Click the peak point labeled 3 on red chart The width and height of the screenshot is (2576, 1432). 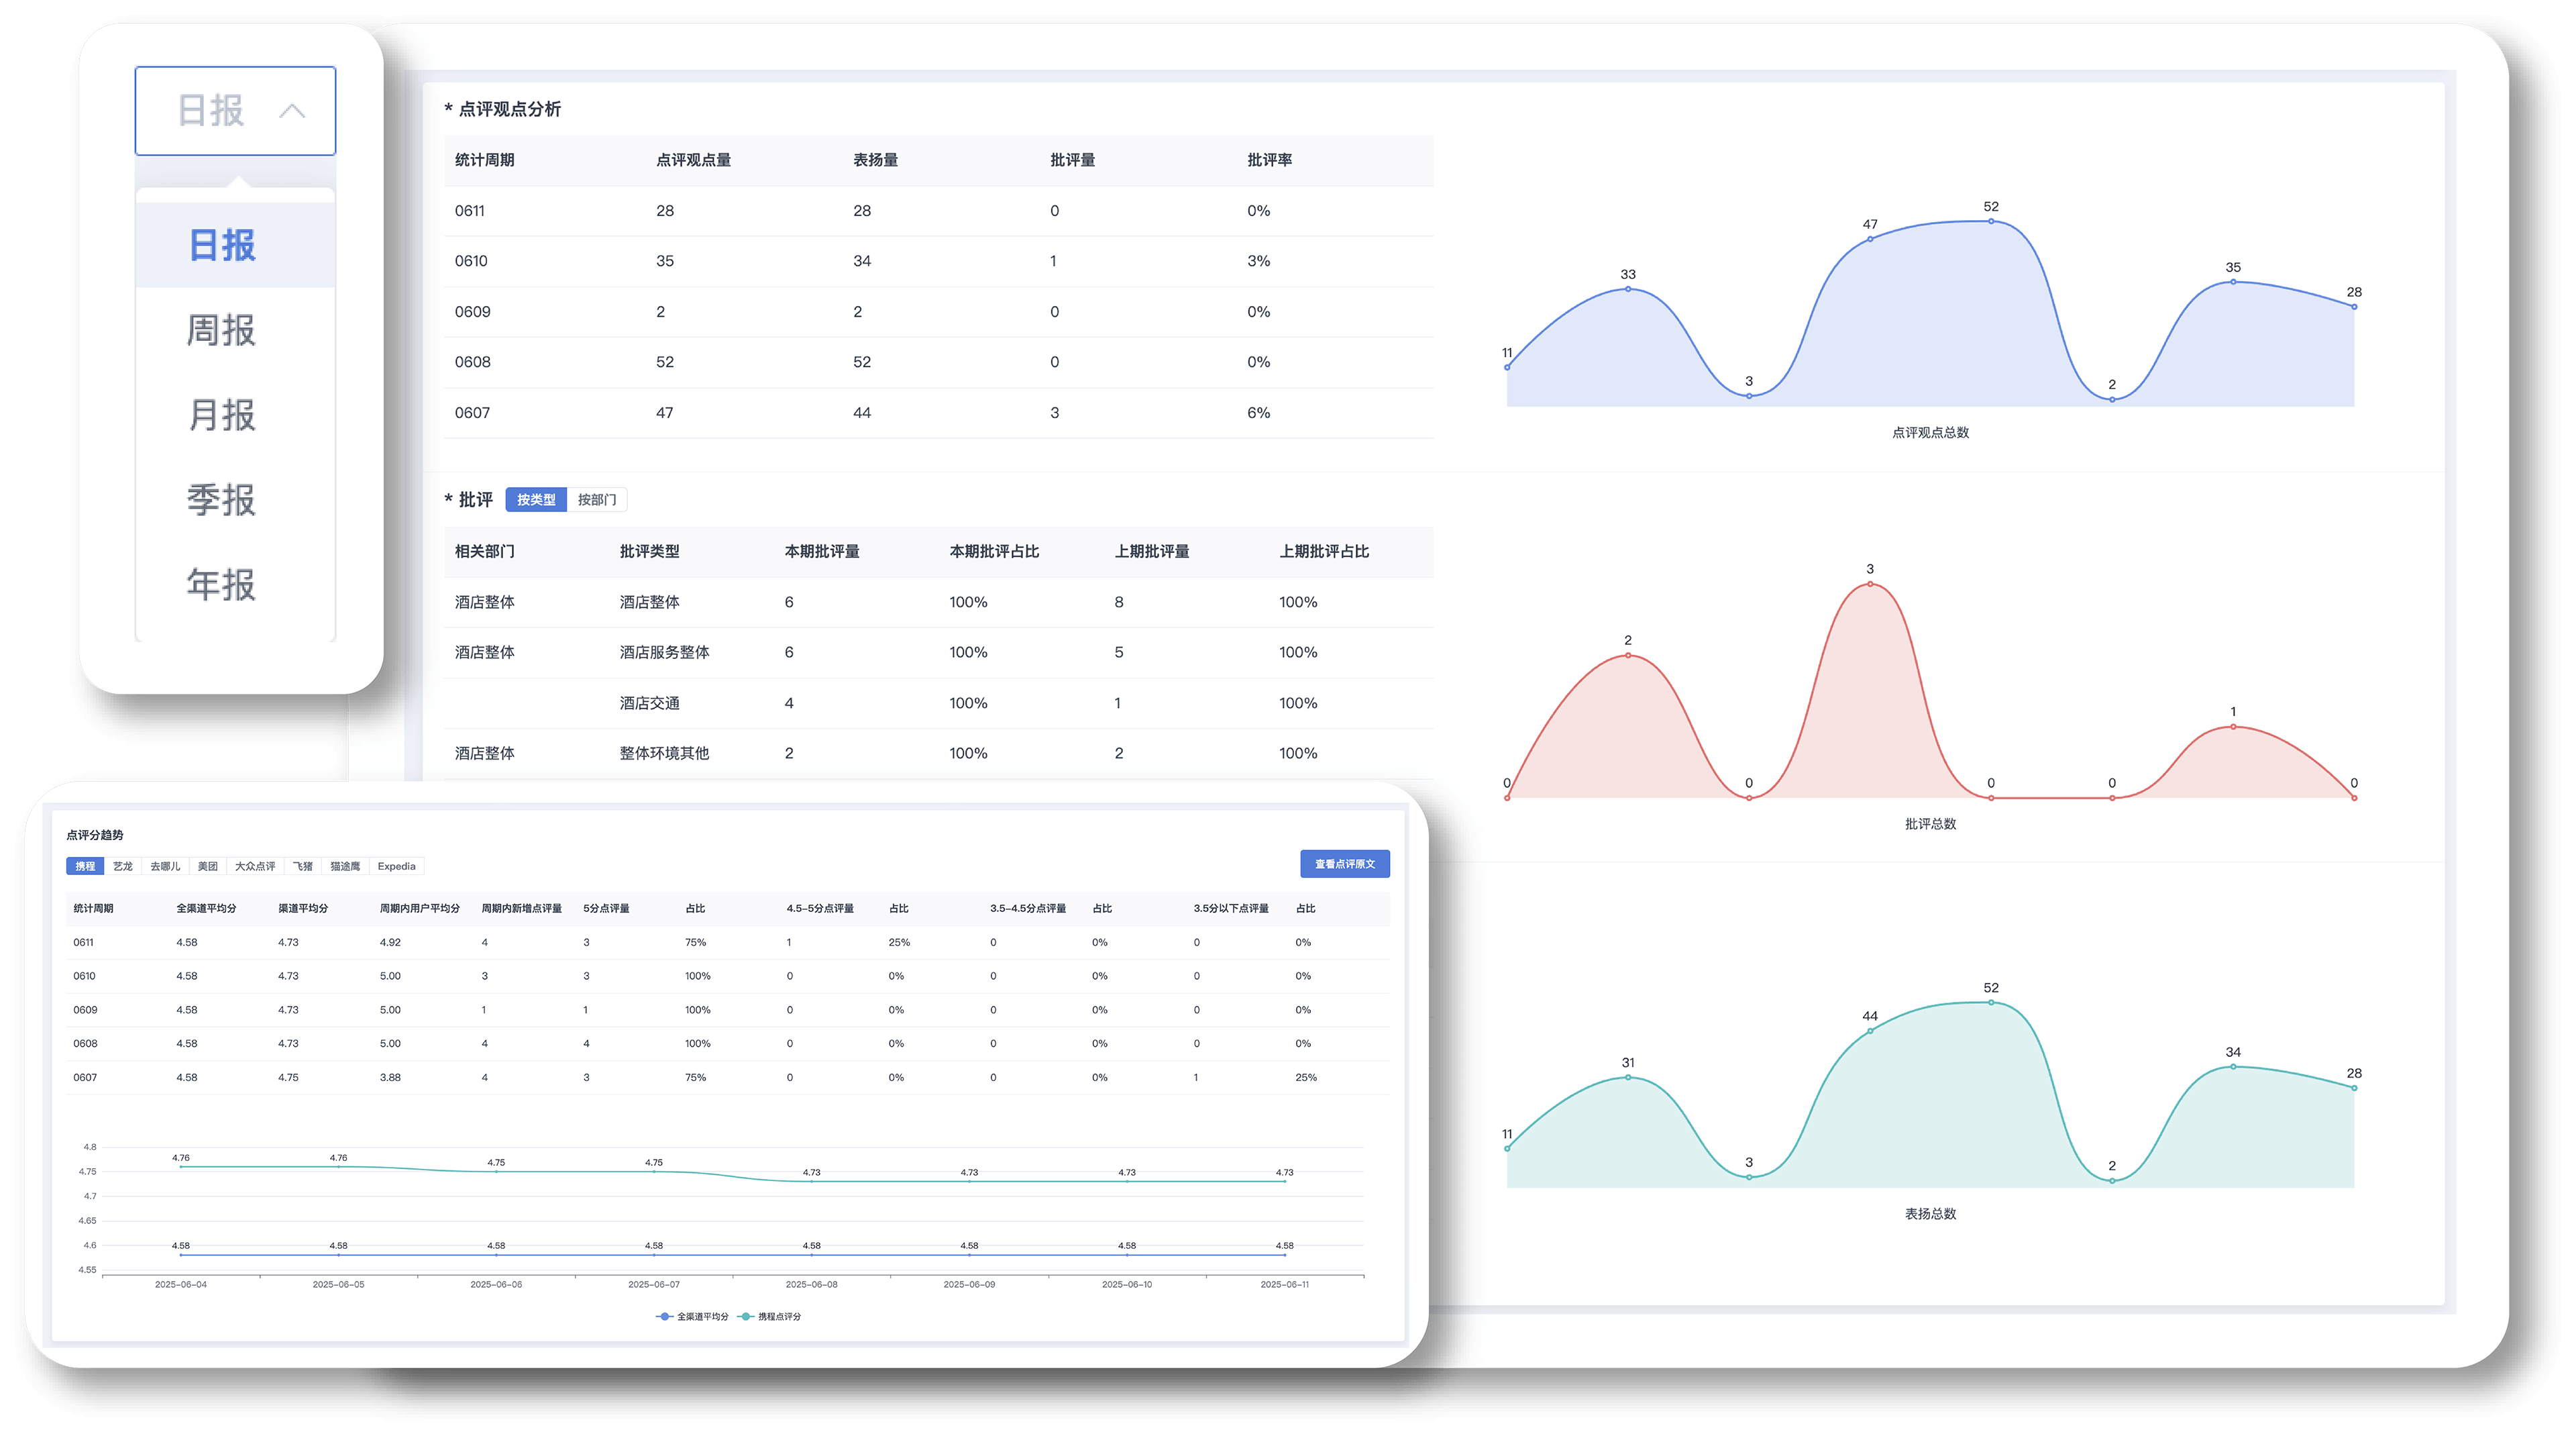point(1870,584)
